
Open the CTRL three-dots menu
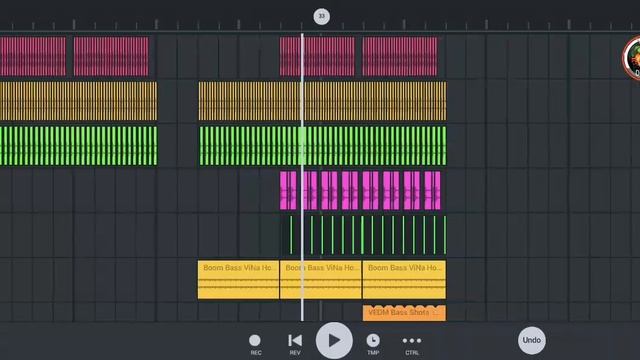click(x=412, y=344)
